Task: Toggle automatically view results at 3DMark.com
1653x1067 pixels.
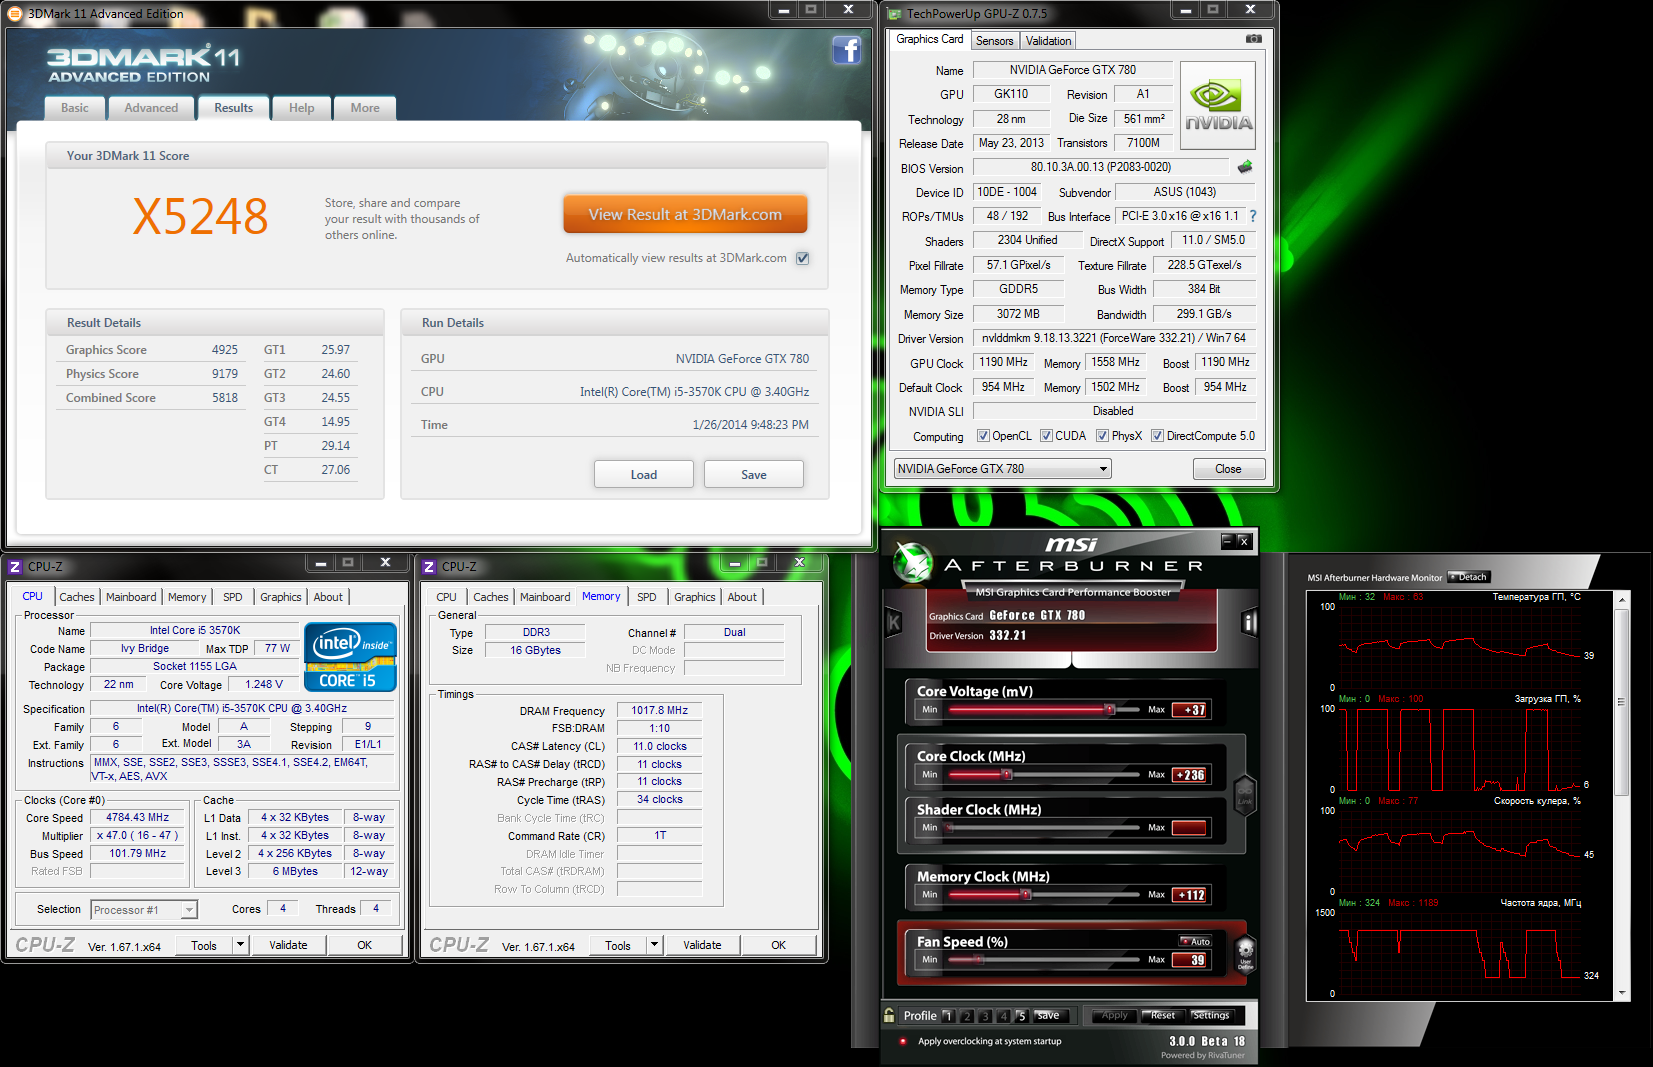Action: point(802,258)
